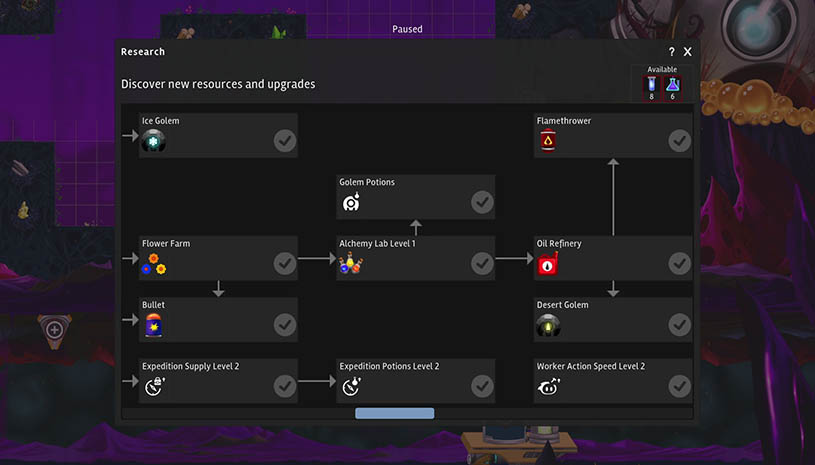815x465 pixels.
Task: Click the Expedition Supply Level 2 node
Action: pos(218,380)
